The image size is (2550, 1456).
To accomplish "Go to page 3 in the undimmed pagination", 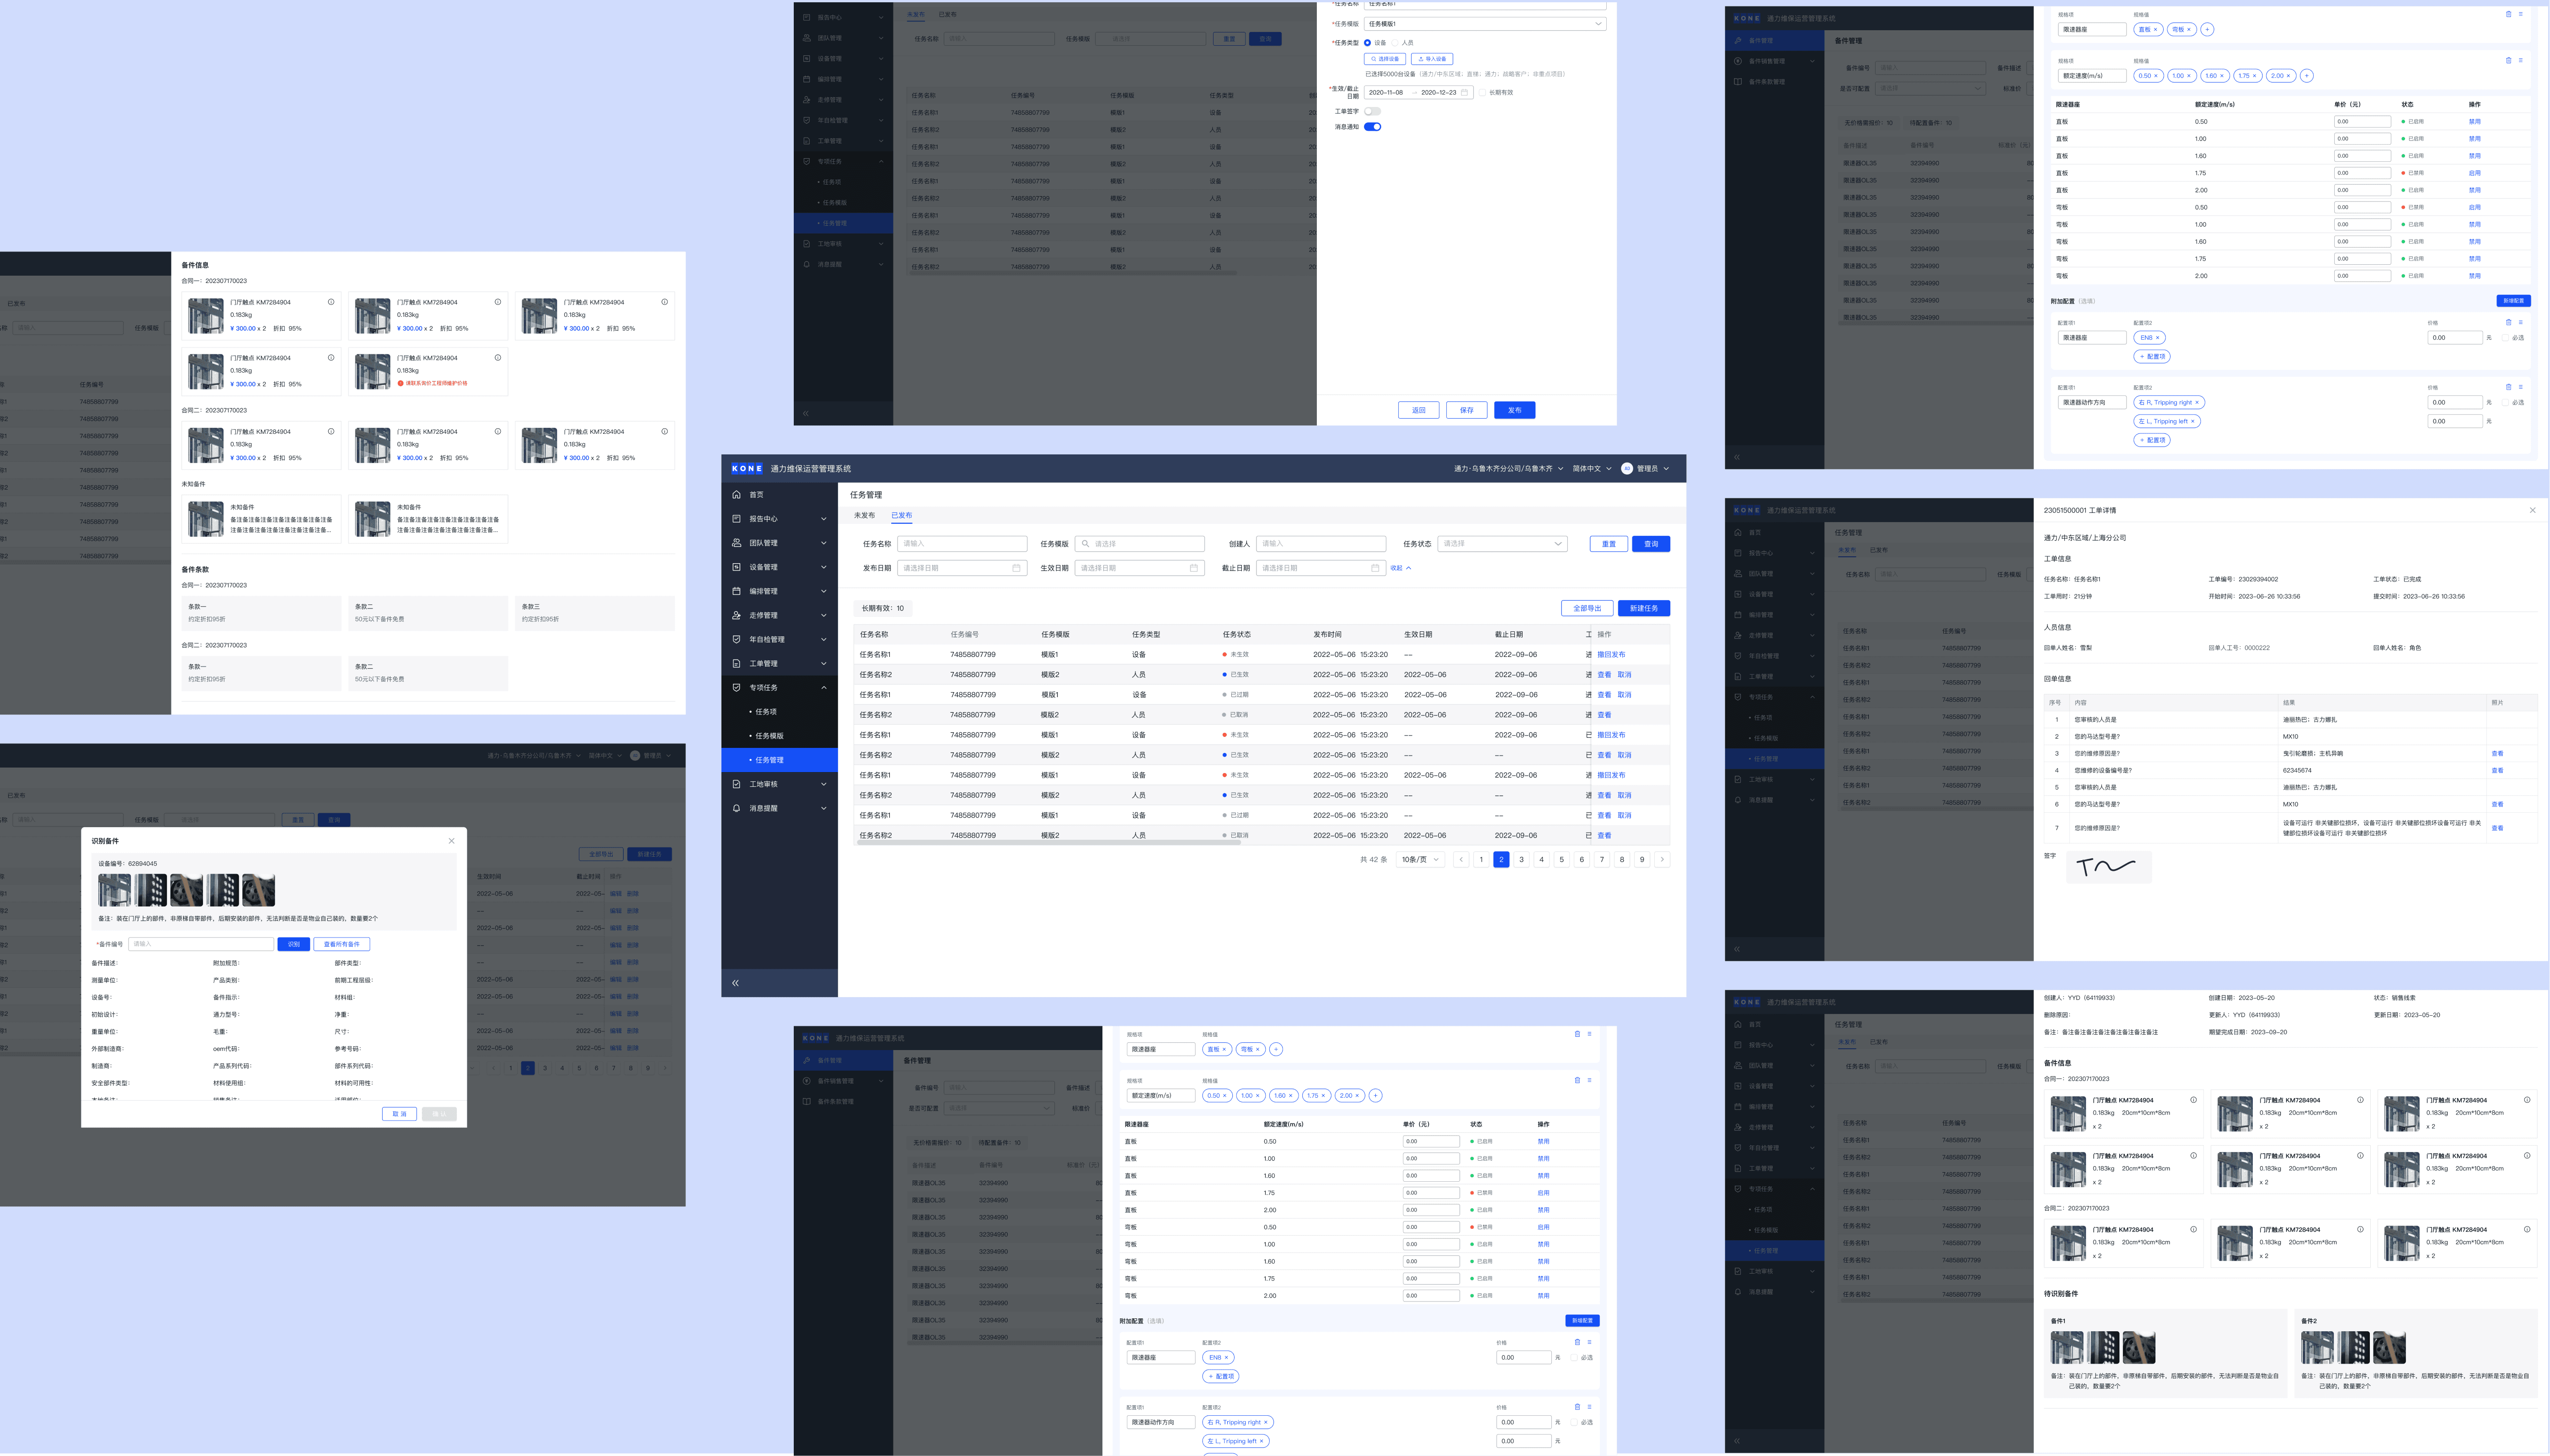I will (1521, 859).
